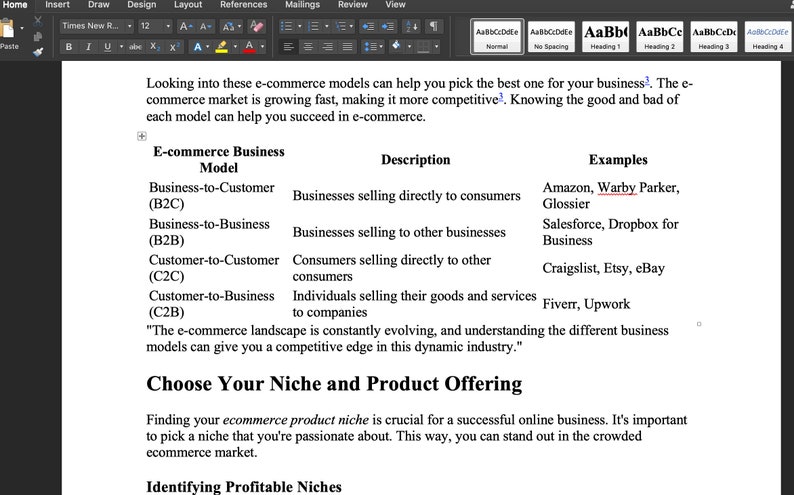Toggle italic formatting
The image size is (794, 495).
(88, 47)
